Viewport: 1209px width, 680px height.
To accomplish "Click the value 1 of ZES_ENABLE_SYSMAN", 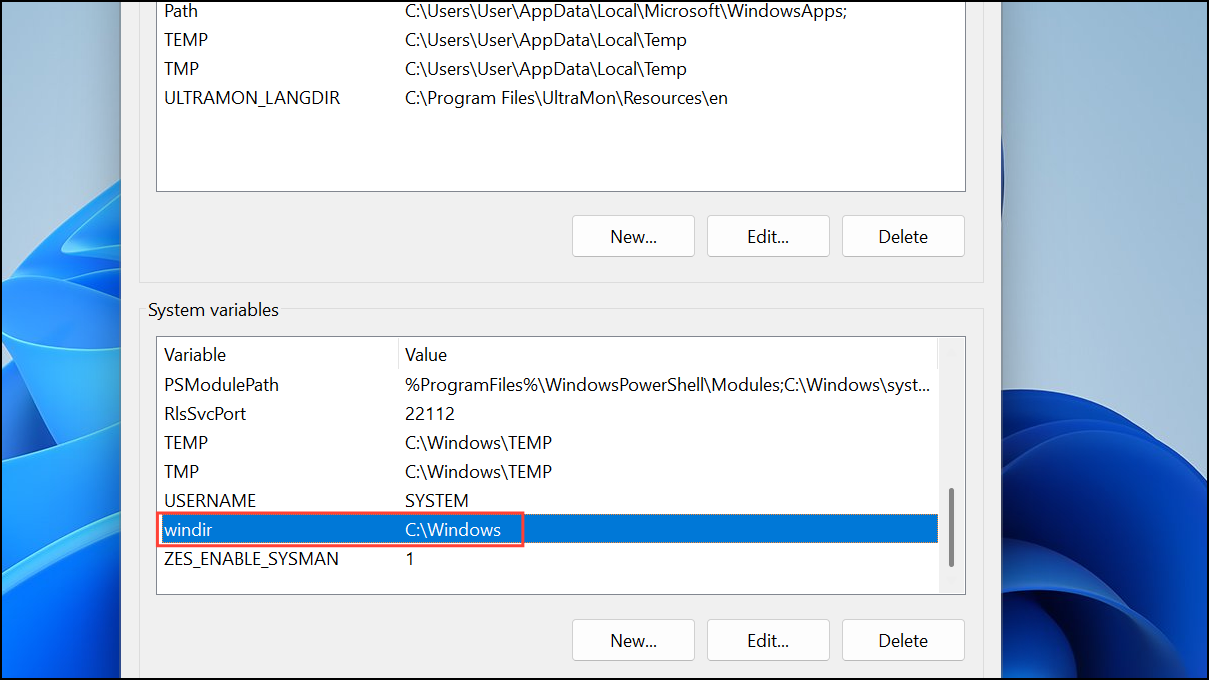I will (410, 559).
